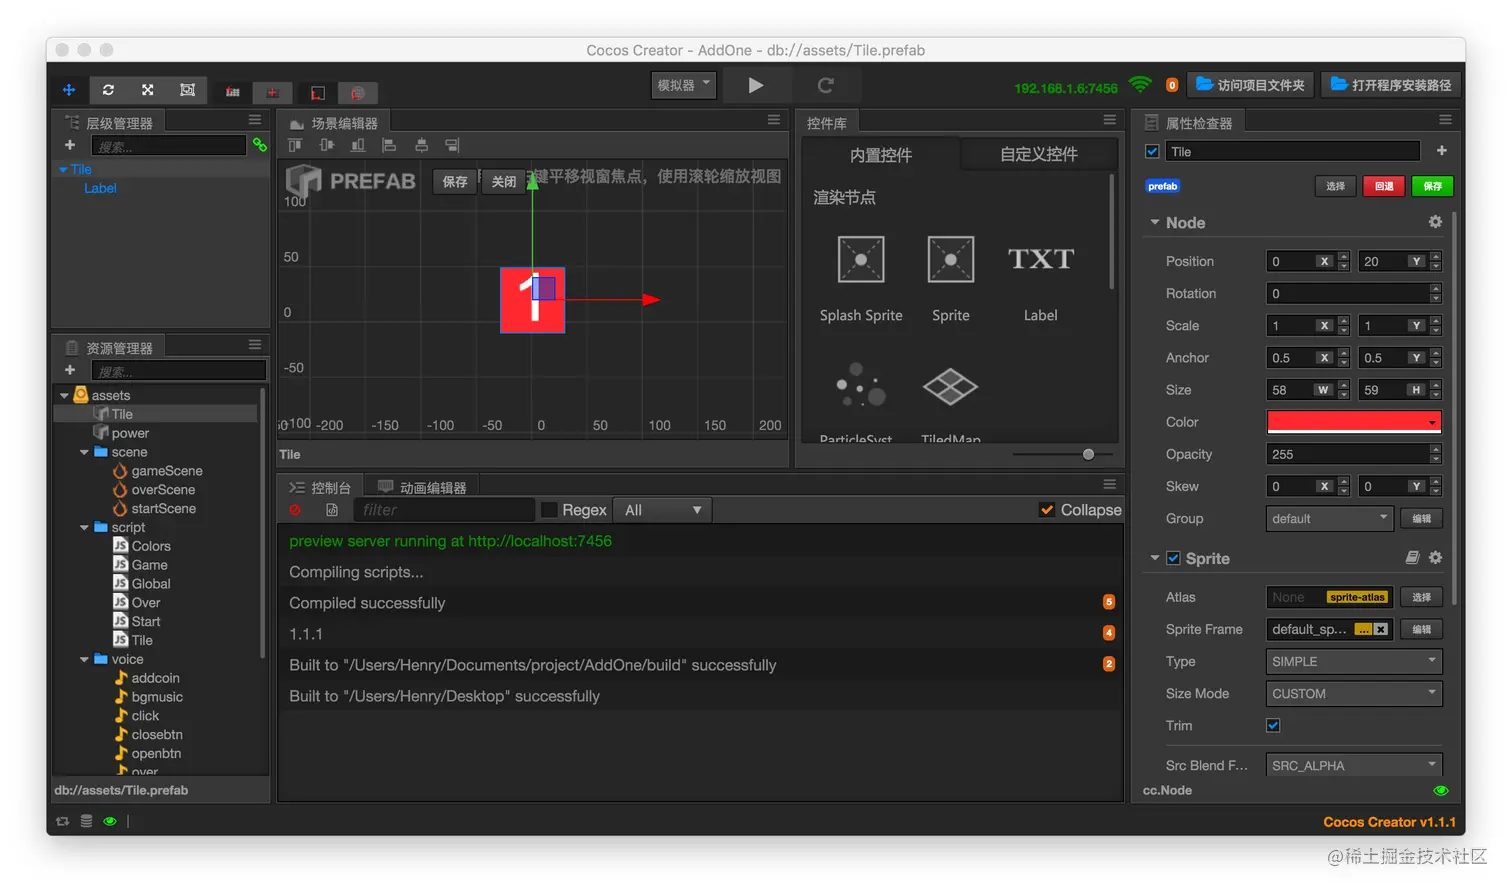Open assets panel menu
1512x891 pixels.
pyautogui.click(x=255, y=345)
